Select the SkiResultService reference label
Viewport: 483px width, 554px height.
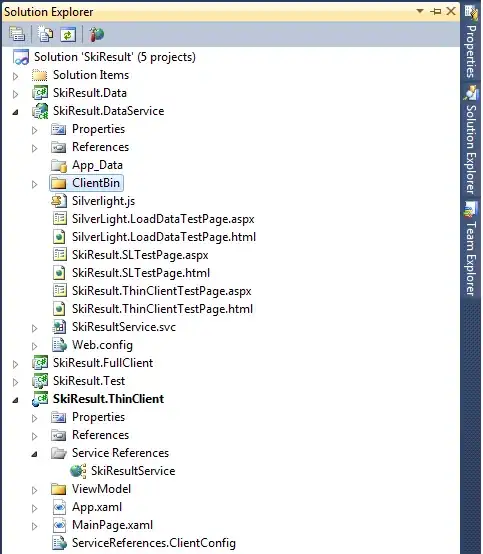pos(133,471)
